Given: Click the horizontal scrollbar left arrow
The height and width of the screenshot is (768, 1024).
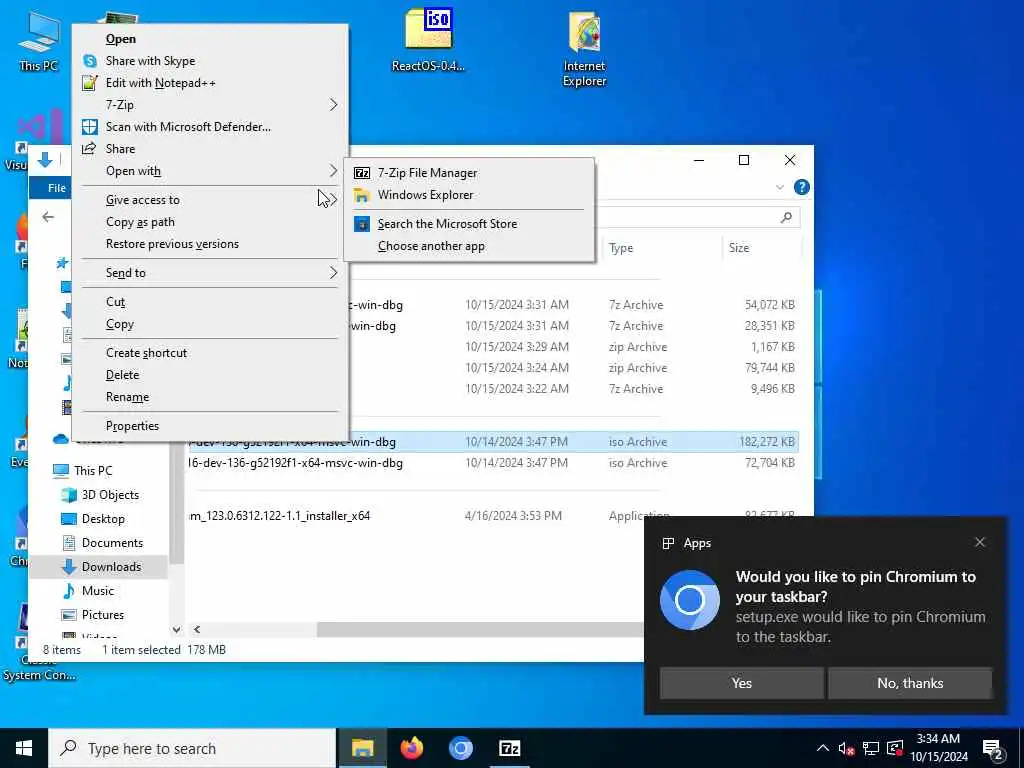Looking at the screenshot, I should (x=197, y=630).
